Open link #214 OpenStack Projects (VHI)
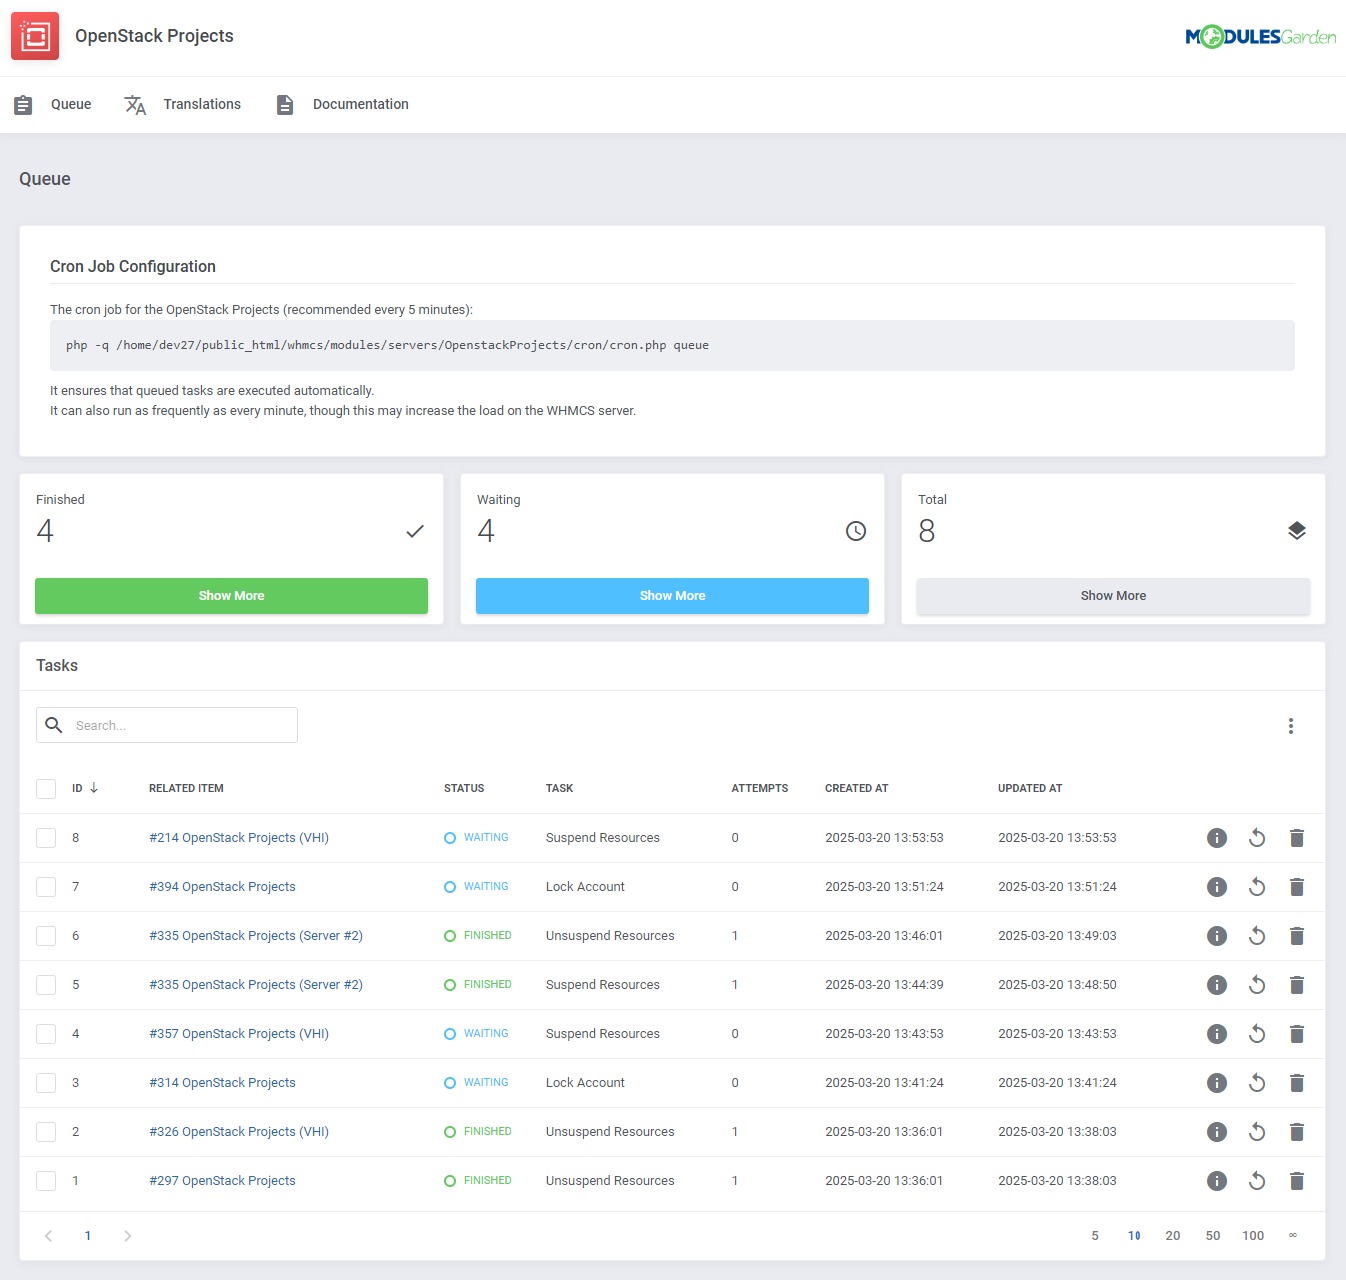The height and width of the screenshot is (1280, 1346). [239, 838]
